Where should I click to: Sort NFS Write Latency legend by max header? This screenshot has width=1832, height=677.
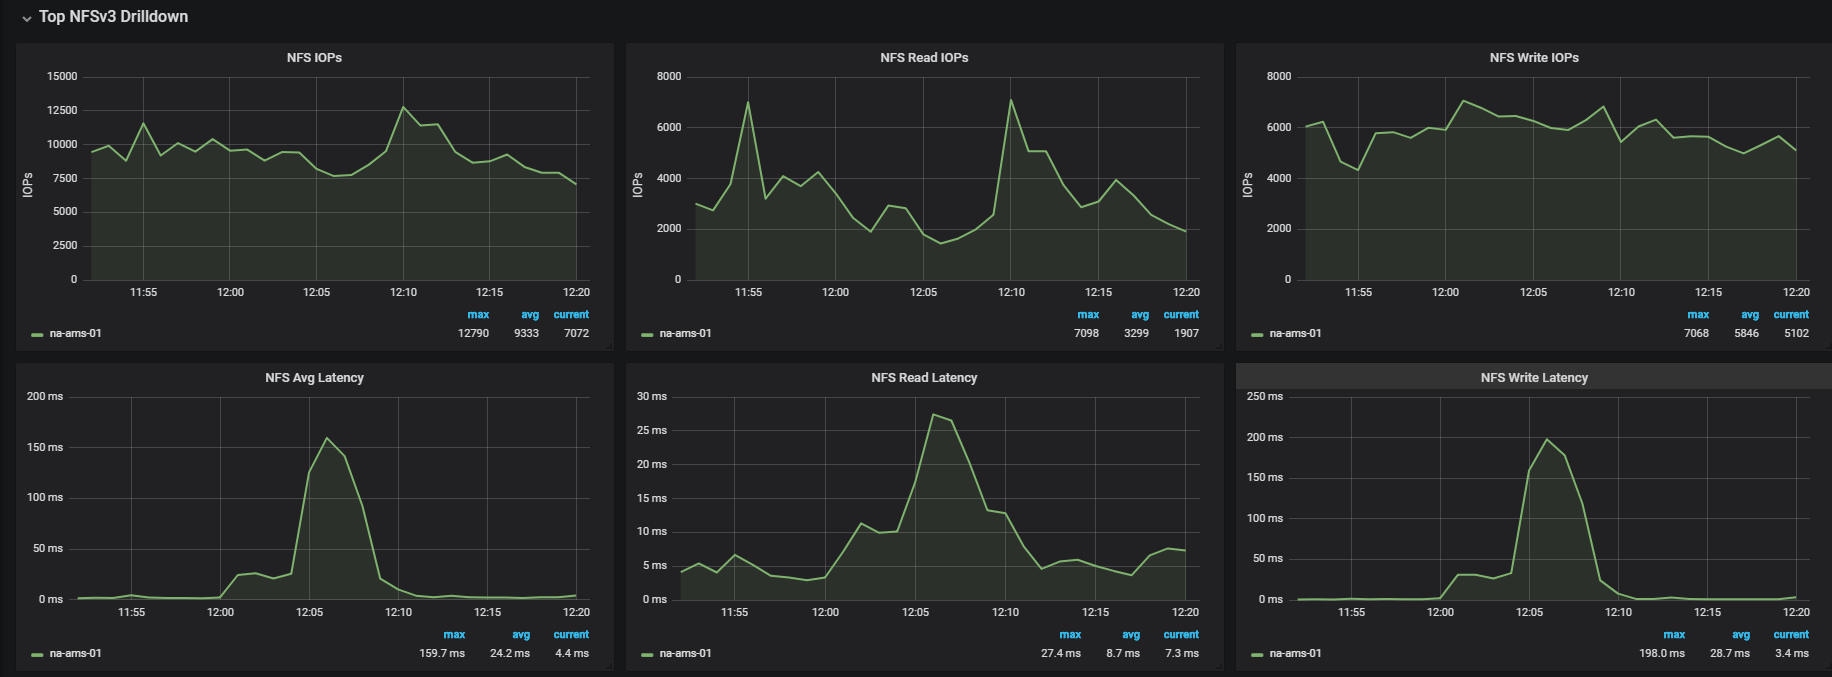click(x=1674, y=635)
